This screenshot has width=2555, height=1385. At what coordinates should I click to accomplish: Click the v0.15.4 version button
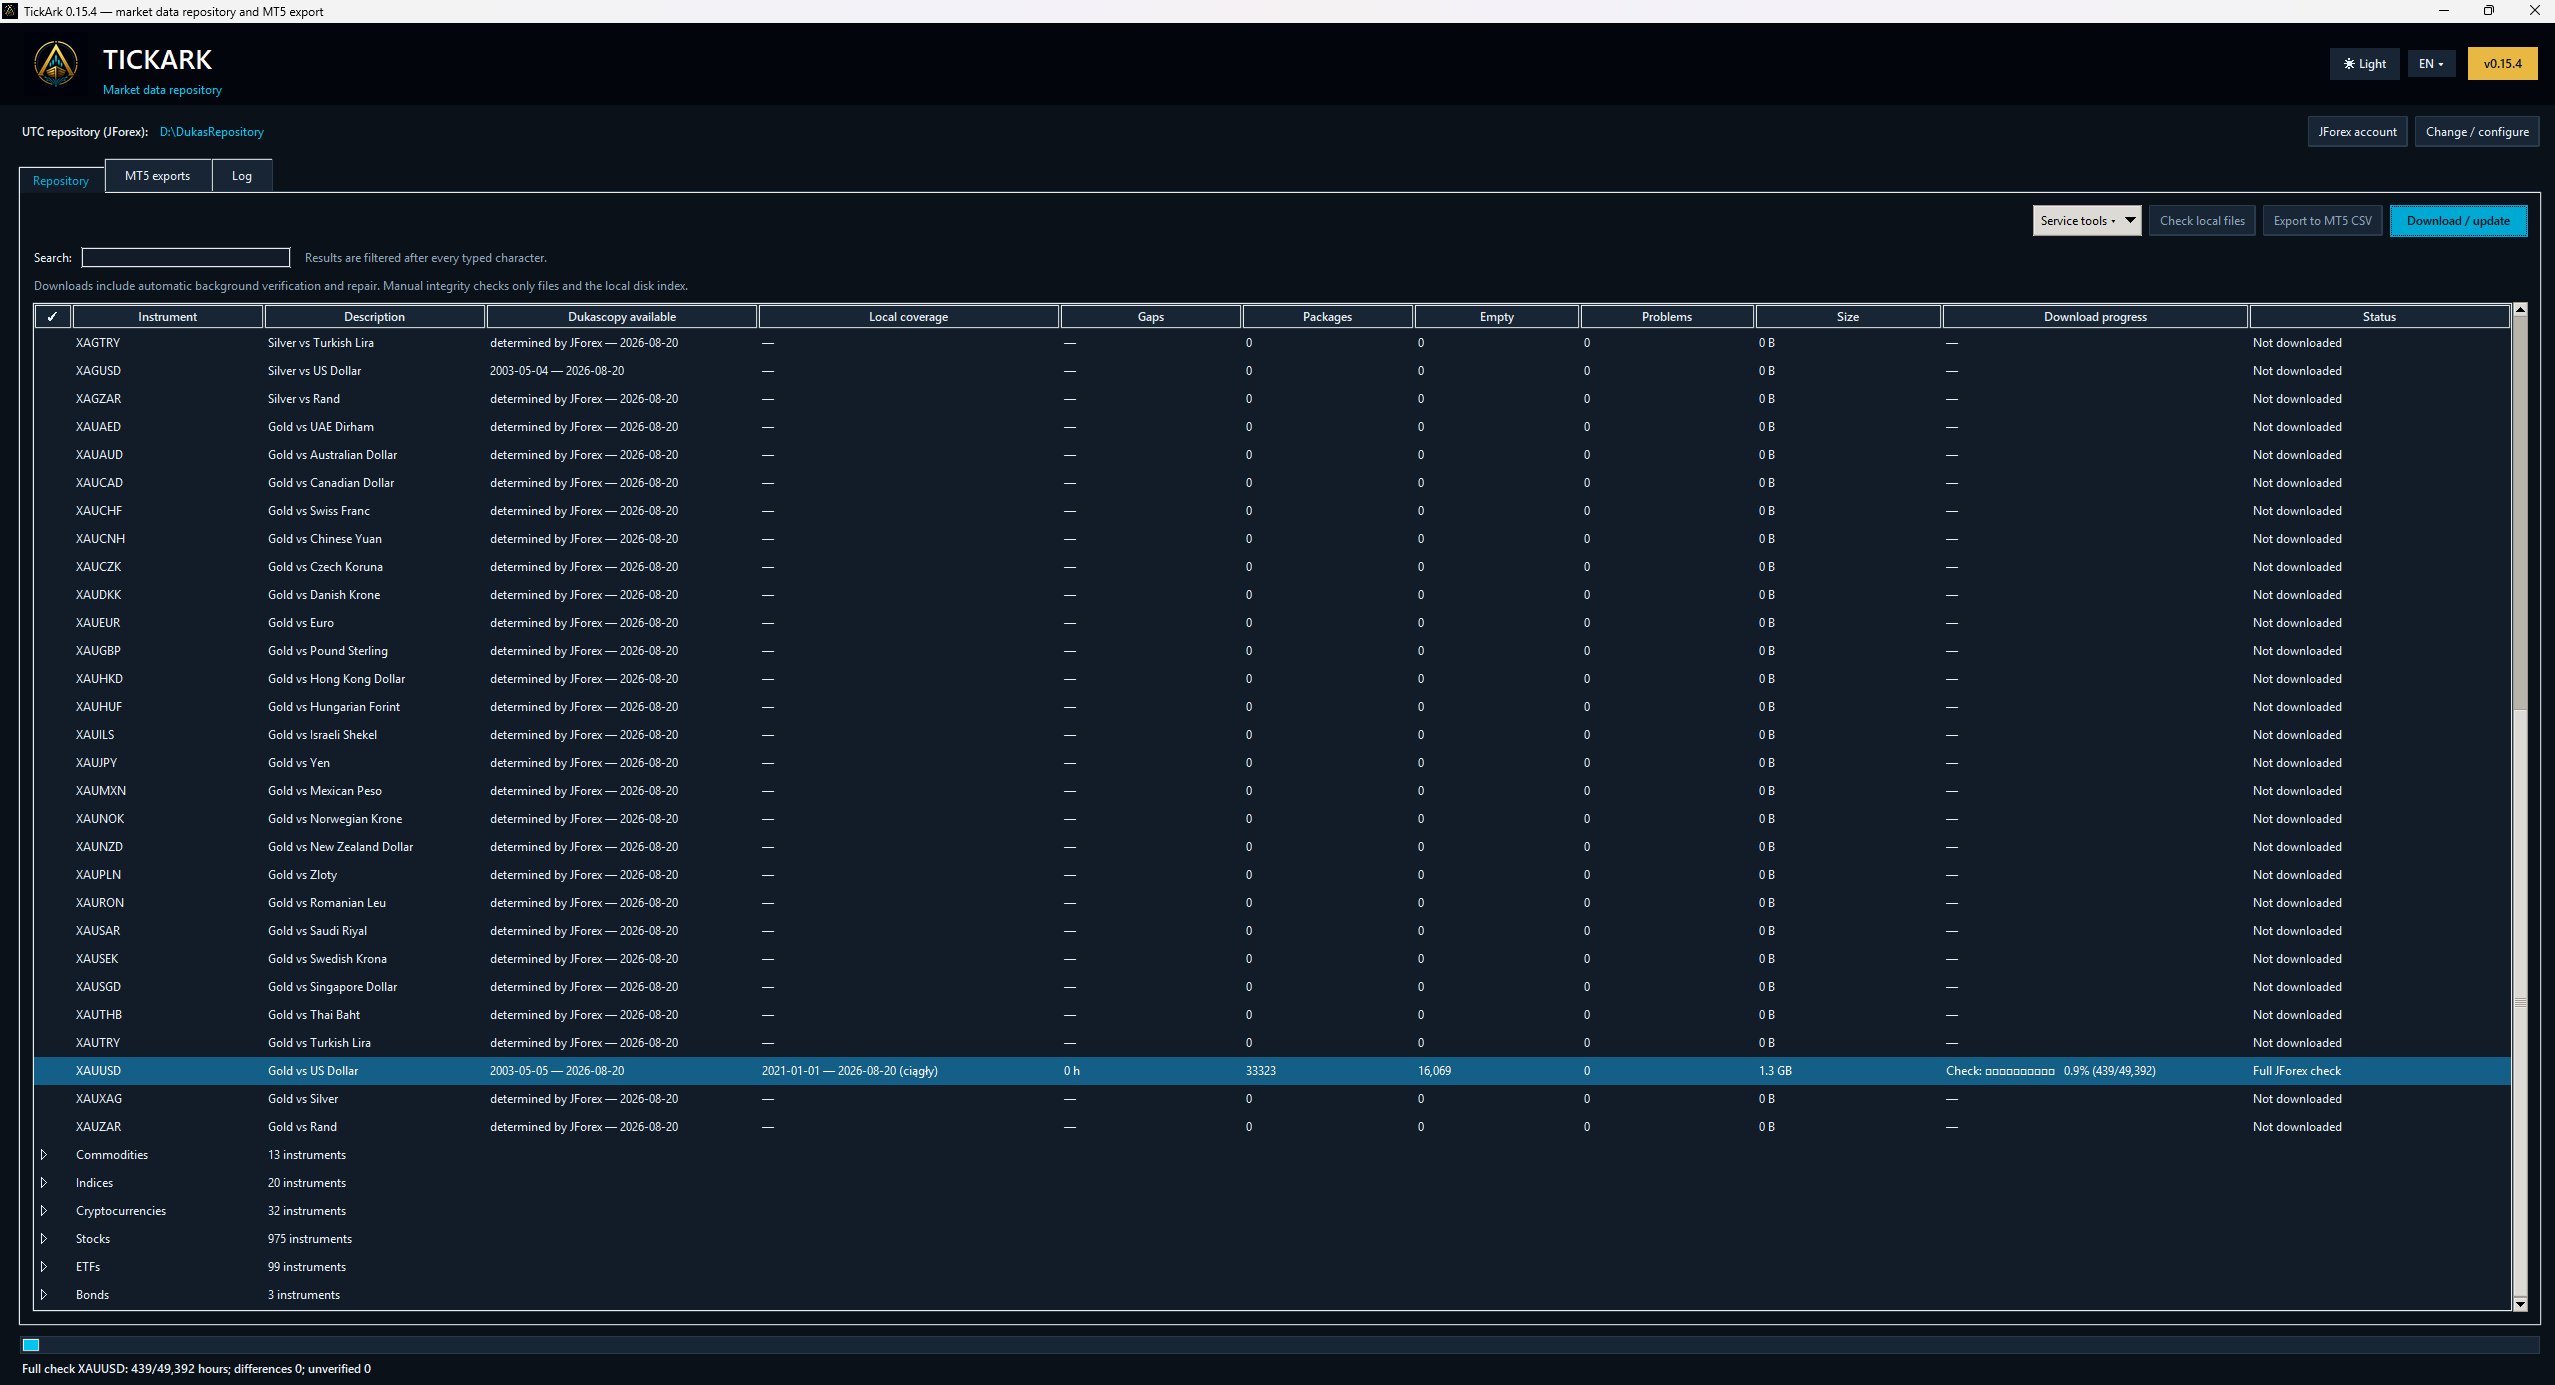(x=2502, y=64)
